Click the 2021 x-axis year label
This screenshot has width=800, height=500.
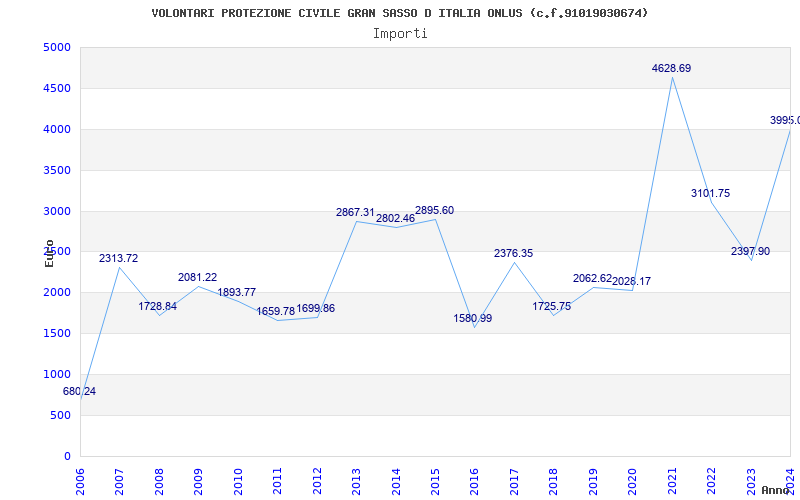pyautogui.click(x=672, y=482)
